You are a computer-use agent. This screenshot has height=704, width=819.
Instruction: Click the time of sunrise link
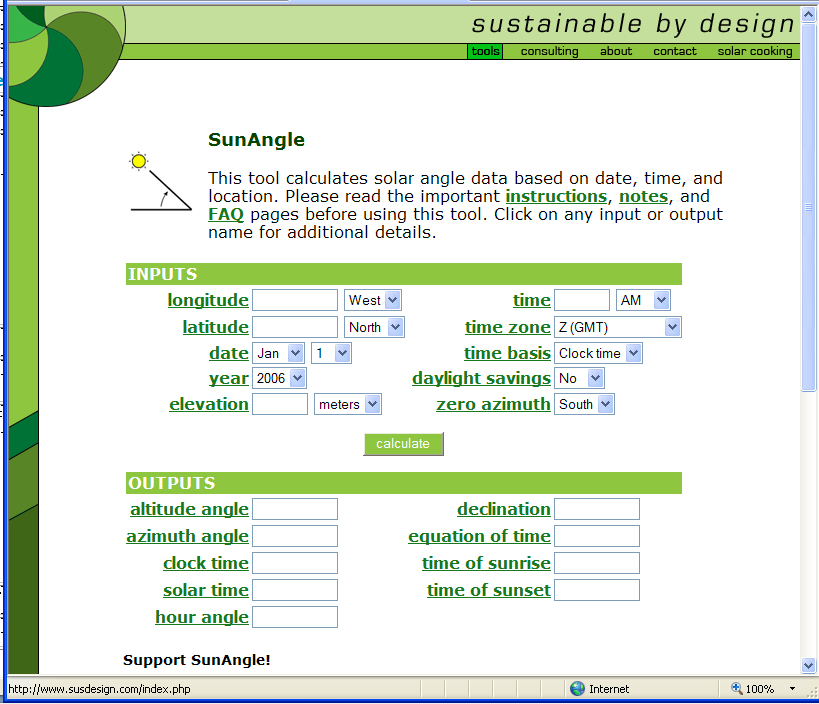tap(486, 563)
